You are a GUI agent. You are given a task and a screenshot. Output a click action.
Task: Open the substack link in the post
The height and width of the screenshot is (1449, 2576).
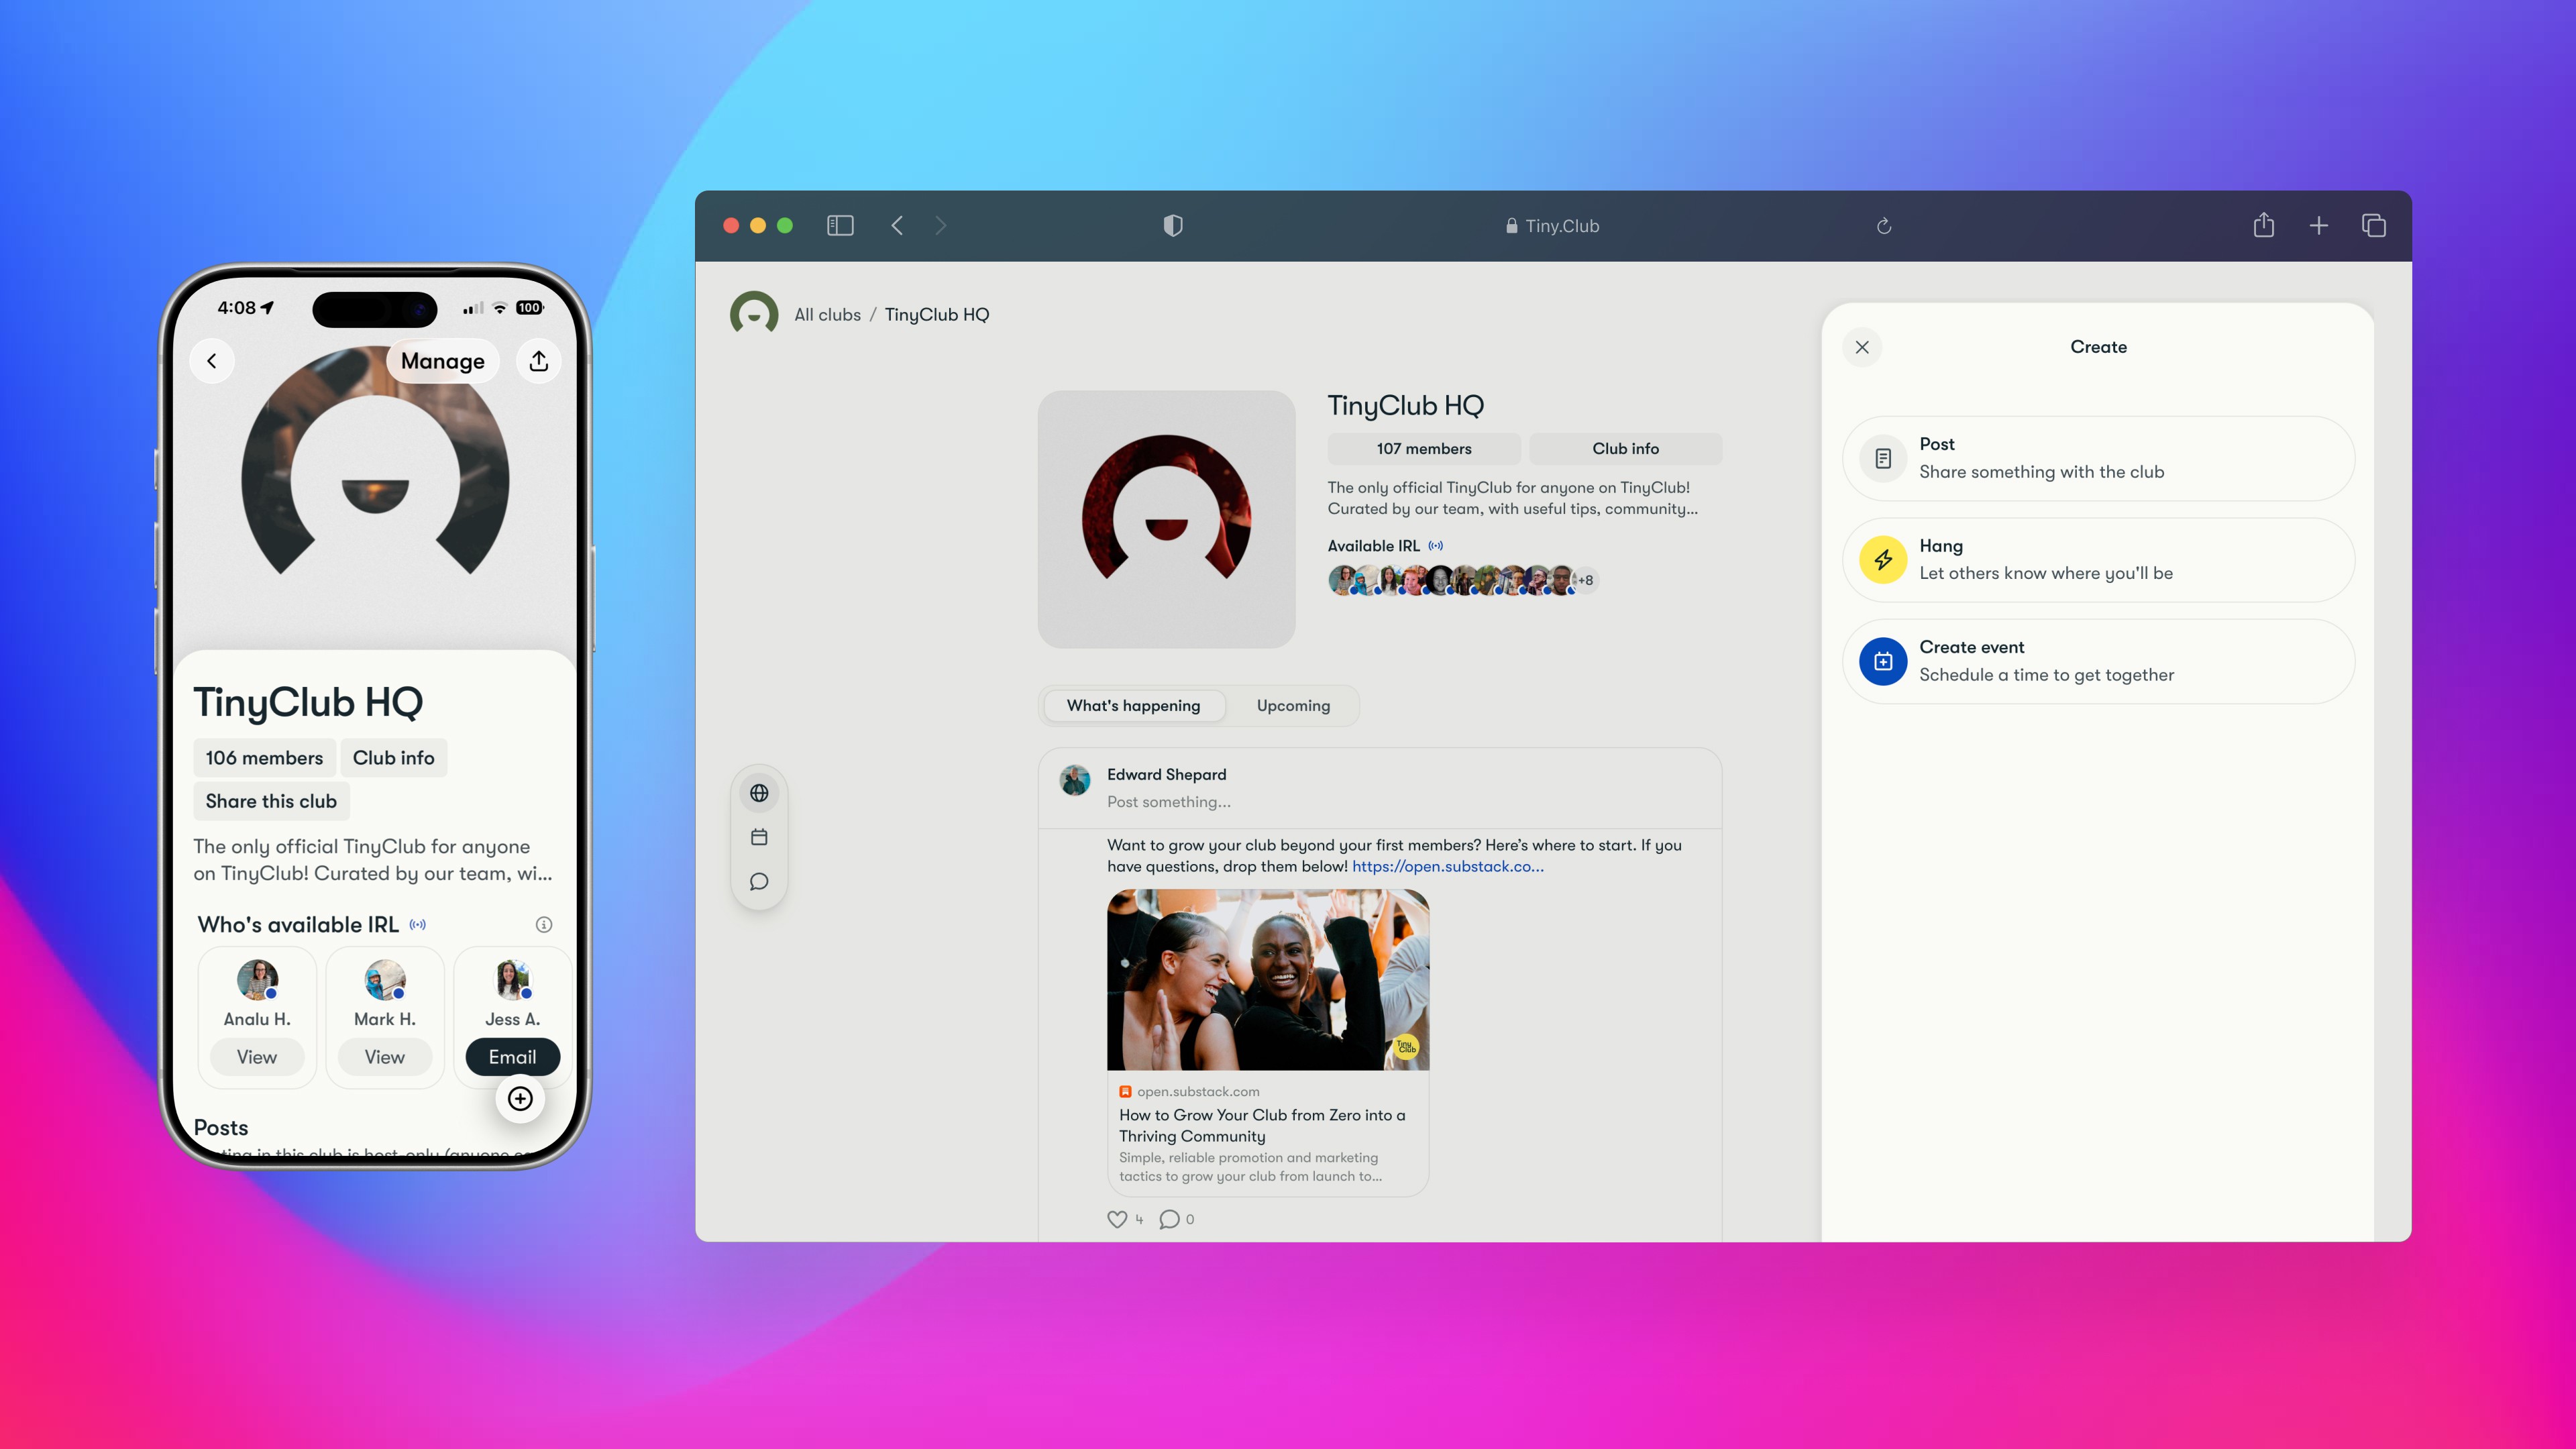pos(1447,867)
